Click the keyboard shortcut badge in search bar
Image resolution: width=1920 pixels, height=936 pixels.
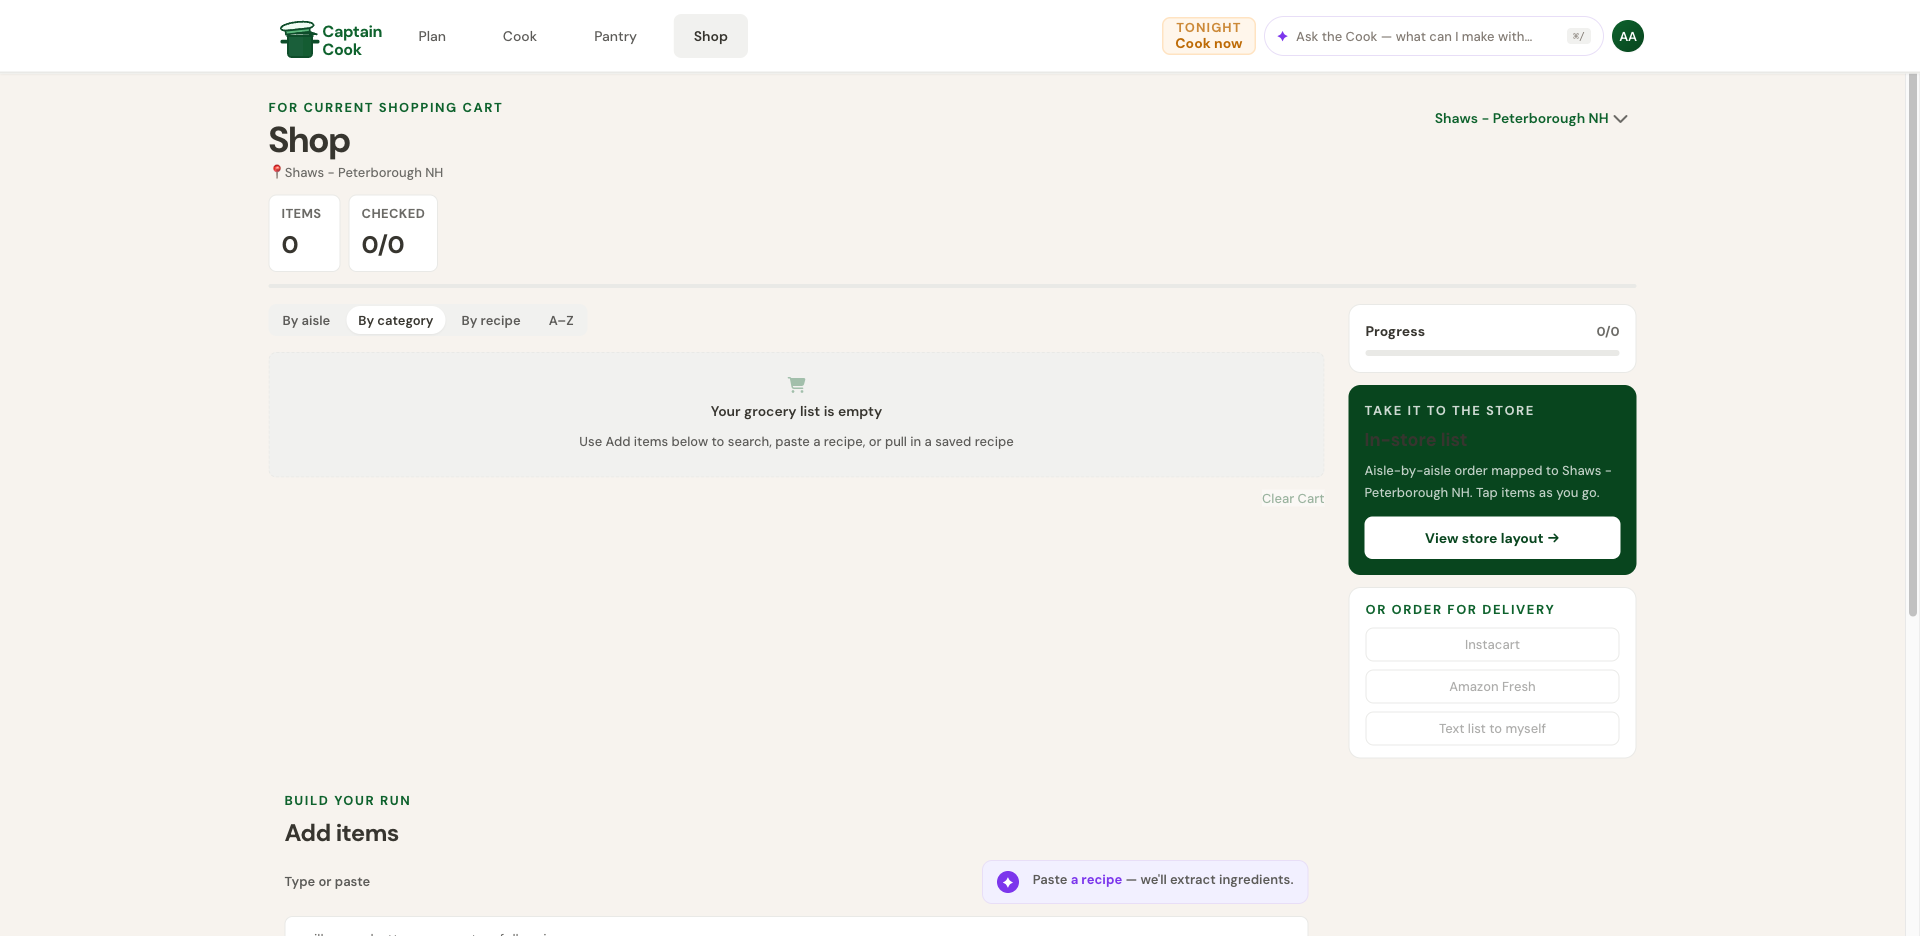(1578, 36)
